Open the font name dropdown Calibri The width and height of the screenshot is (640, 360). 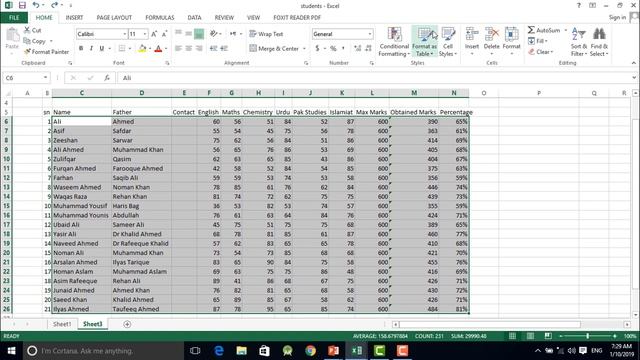tap(124, 34)
